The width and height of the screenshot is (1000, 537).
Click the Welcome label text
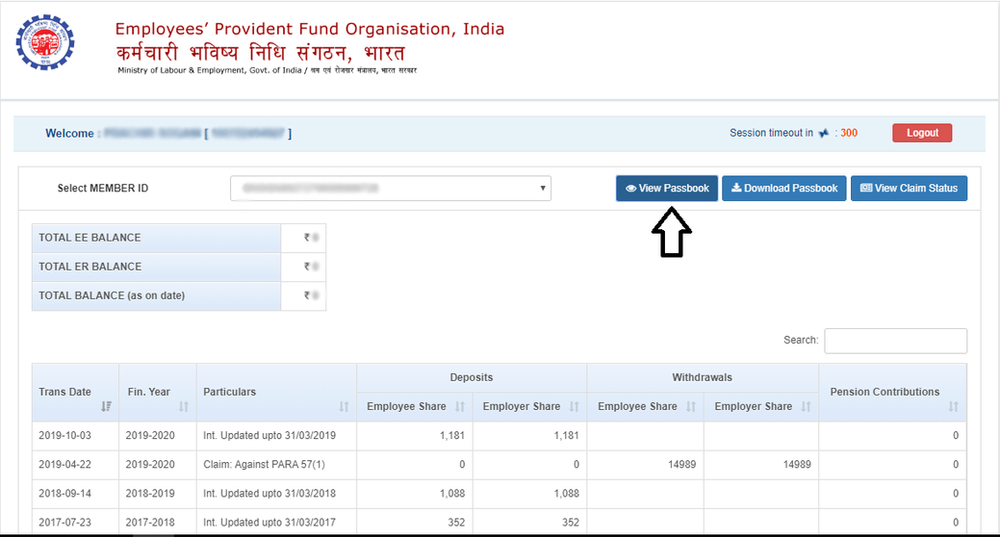click(x=70, y=133)
